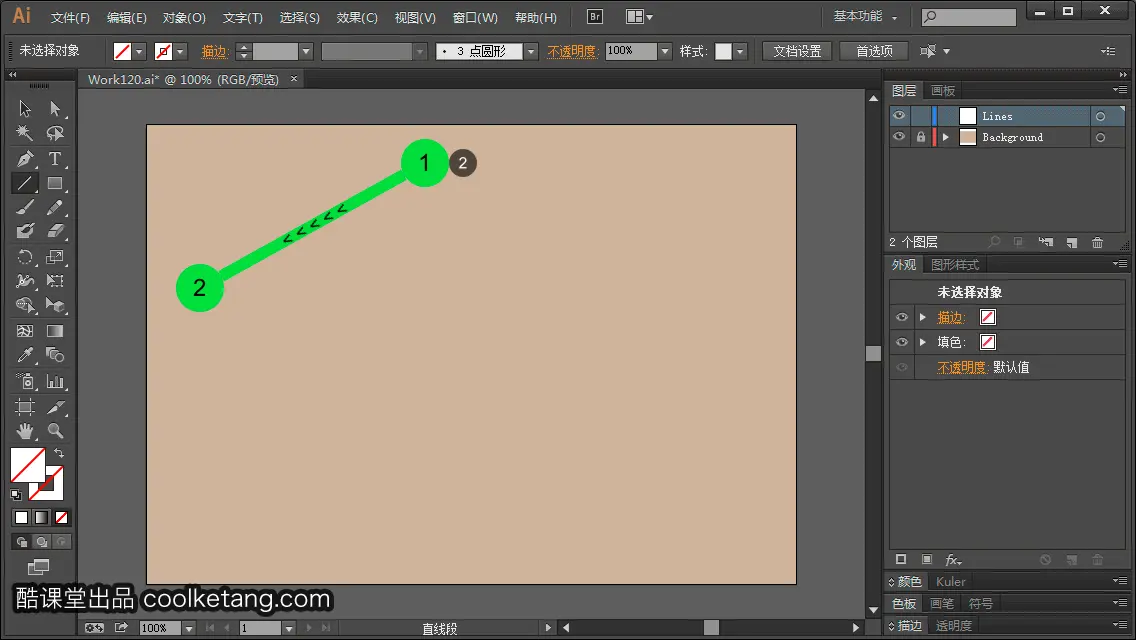The height and width of the screenshot is (640, 1136).
Task: Pick the Eyedropper tool
Action: (25, 355)
